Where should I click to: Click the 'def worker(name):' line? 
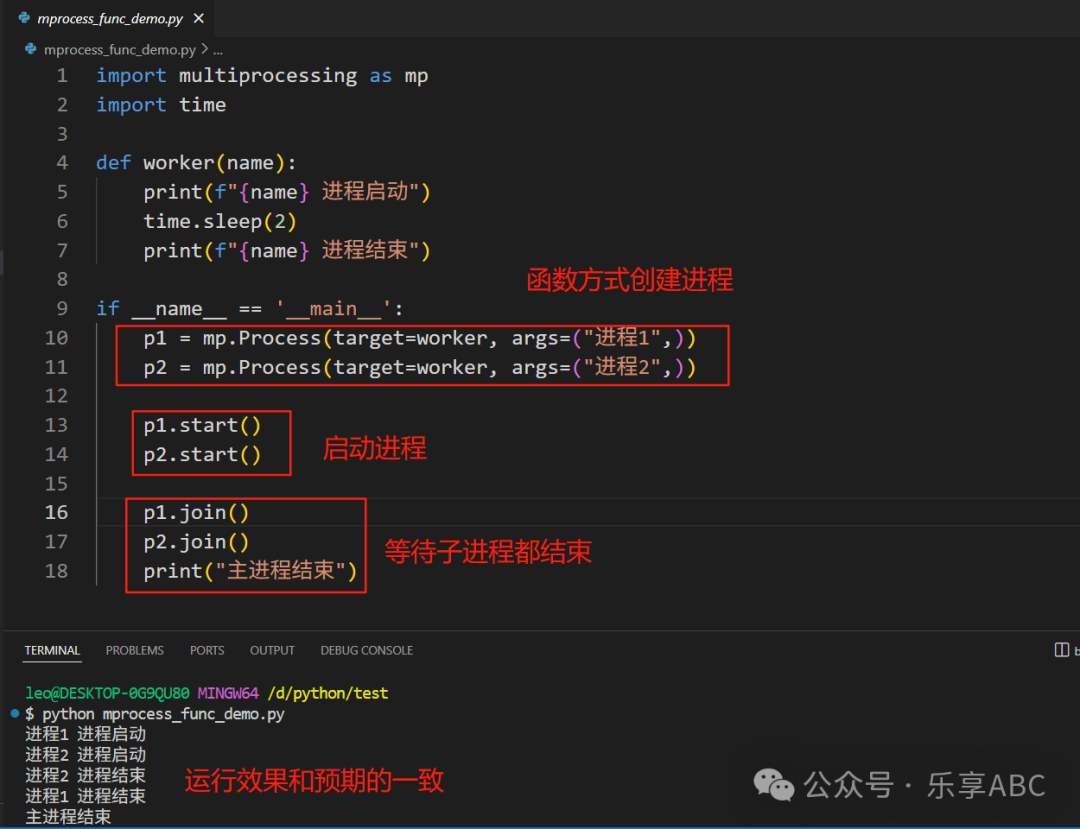[x=196, y=162]
